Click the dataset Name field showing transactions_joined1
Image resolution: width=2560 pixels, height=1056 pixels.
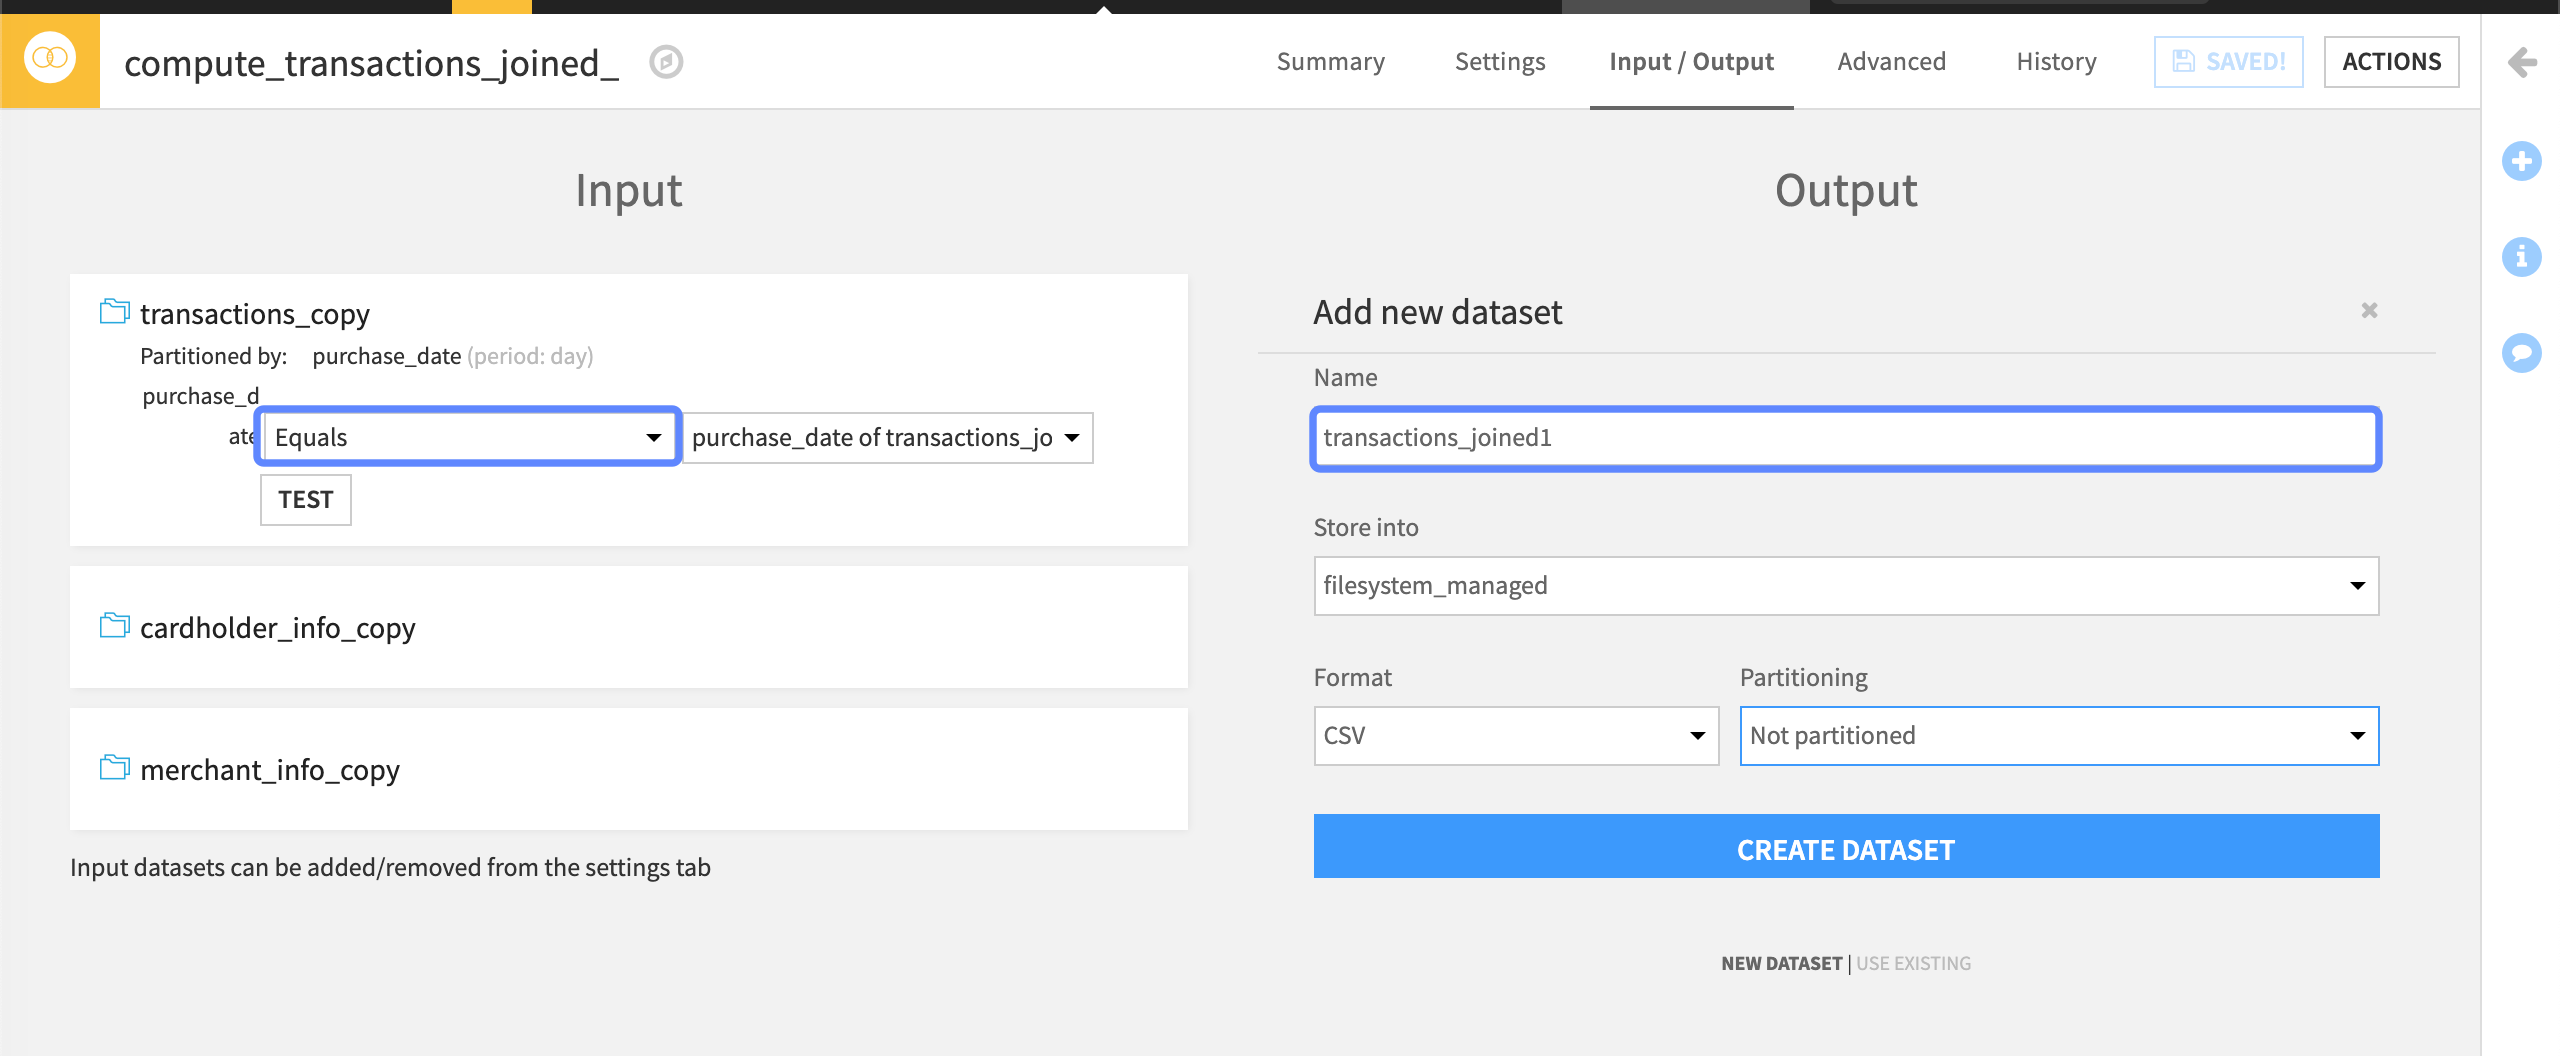point(1845,438)
